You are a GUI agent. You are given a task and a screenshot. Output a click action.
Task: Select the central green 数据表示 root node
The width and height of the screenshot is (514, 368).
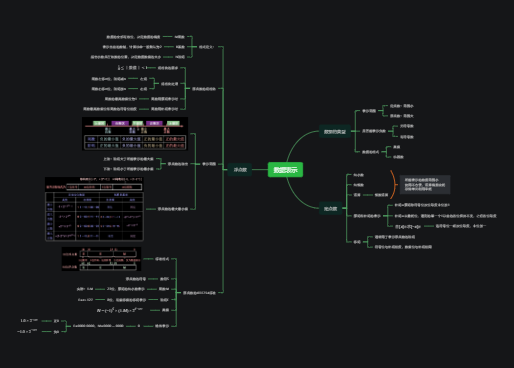(x=285, y=170)
